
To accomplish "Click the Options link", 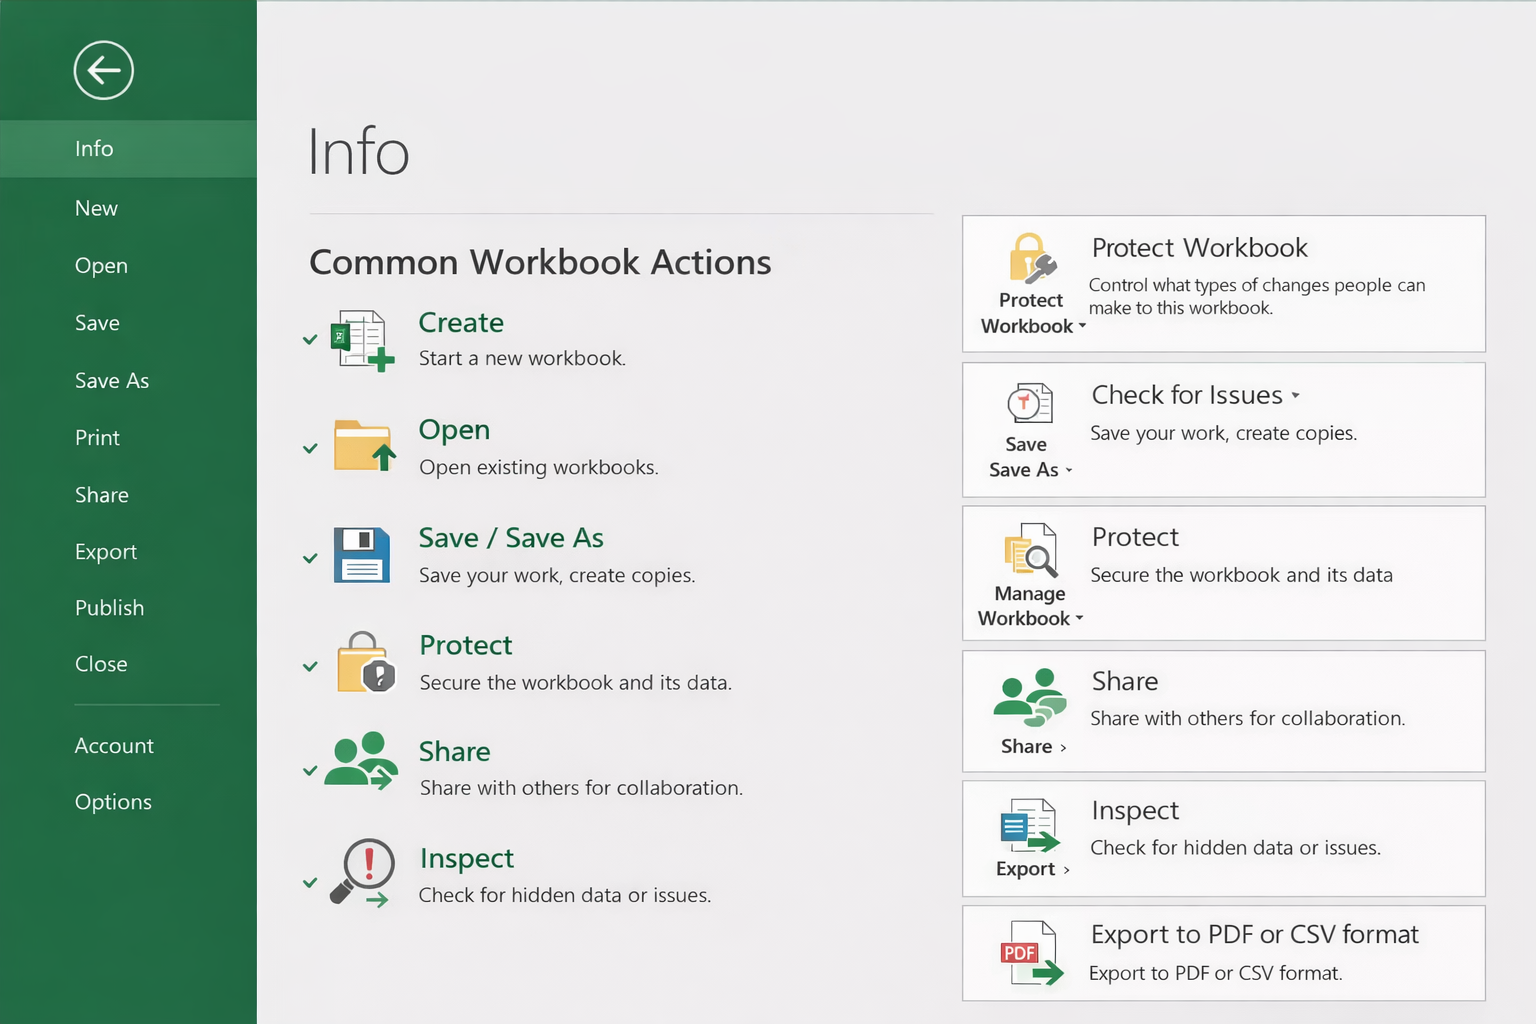I will tap(113, 801).
